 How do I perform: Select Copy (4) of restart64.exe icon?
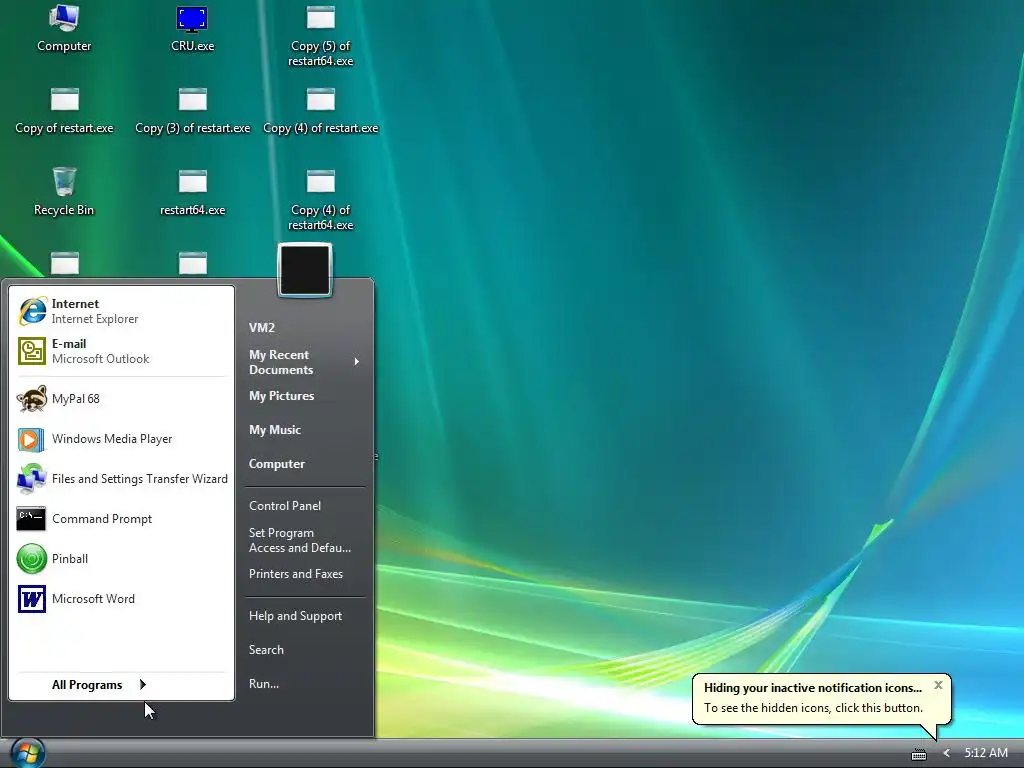pyautogui.click(x=321, y=200)
